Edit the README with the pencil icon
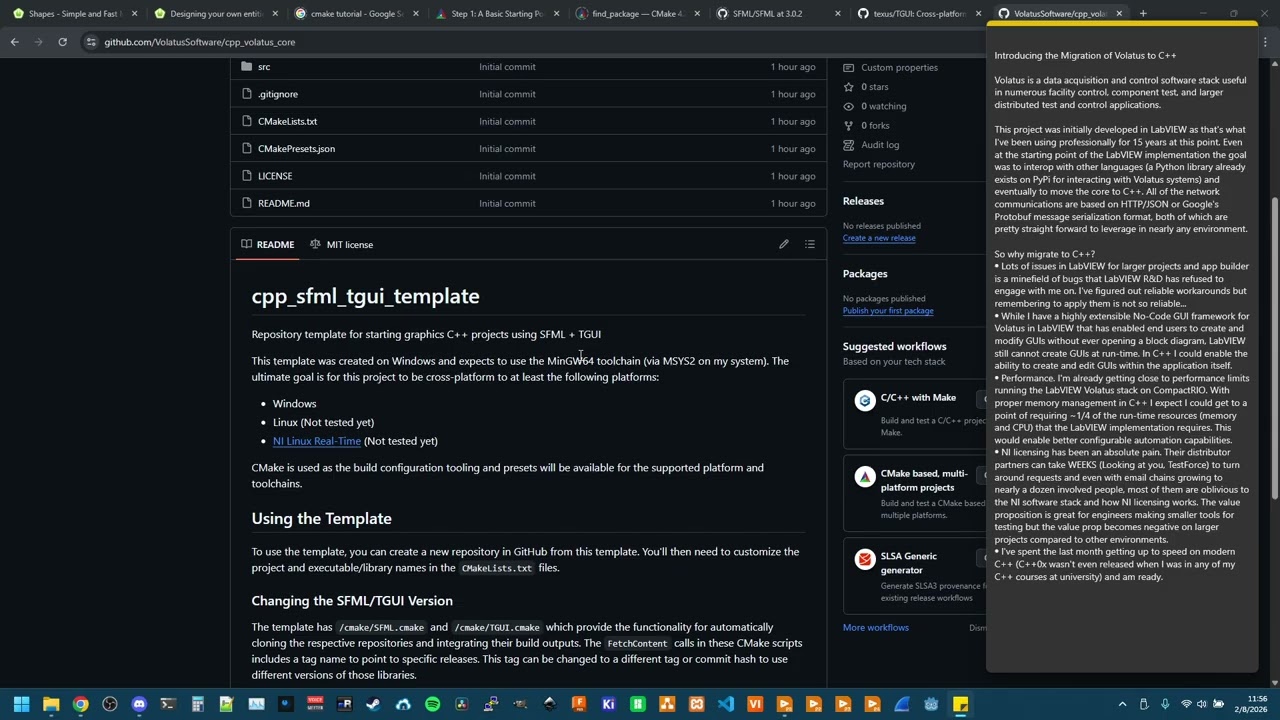 click(x=784, y=244)
